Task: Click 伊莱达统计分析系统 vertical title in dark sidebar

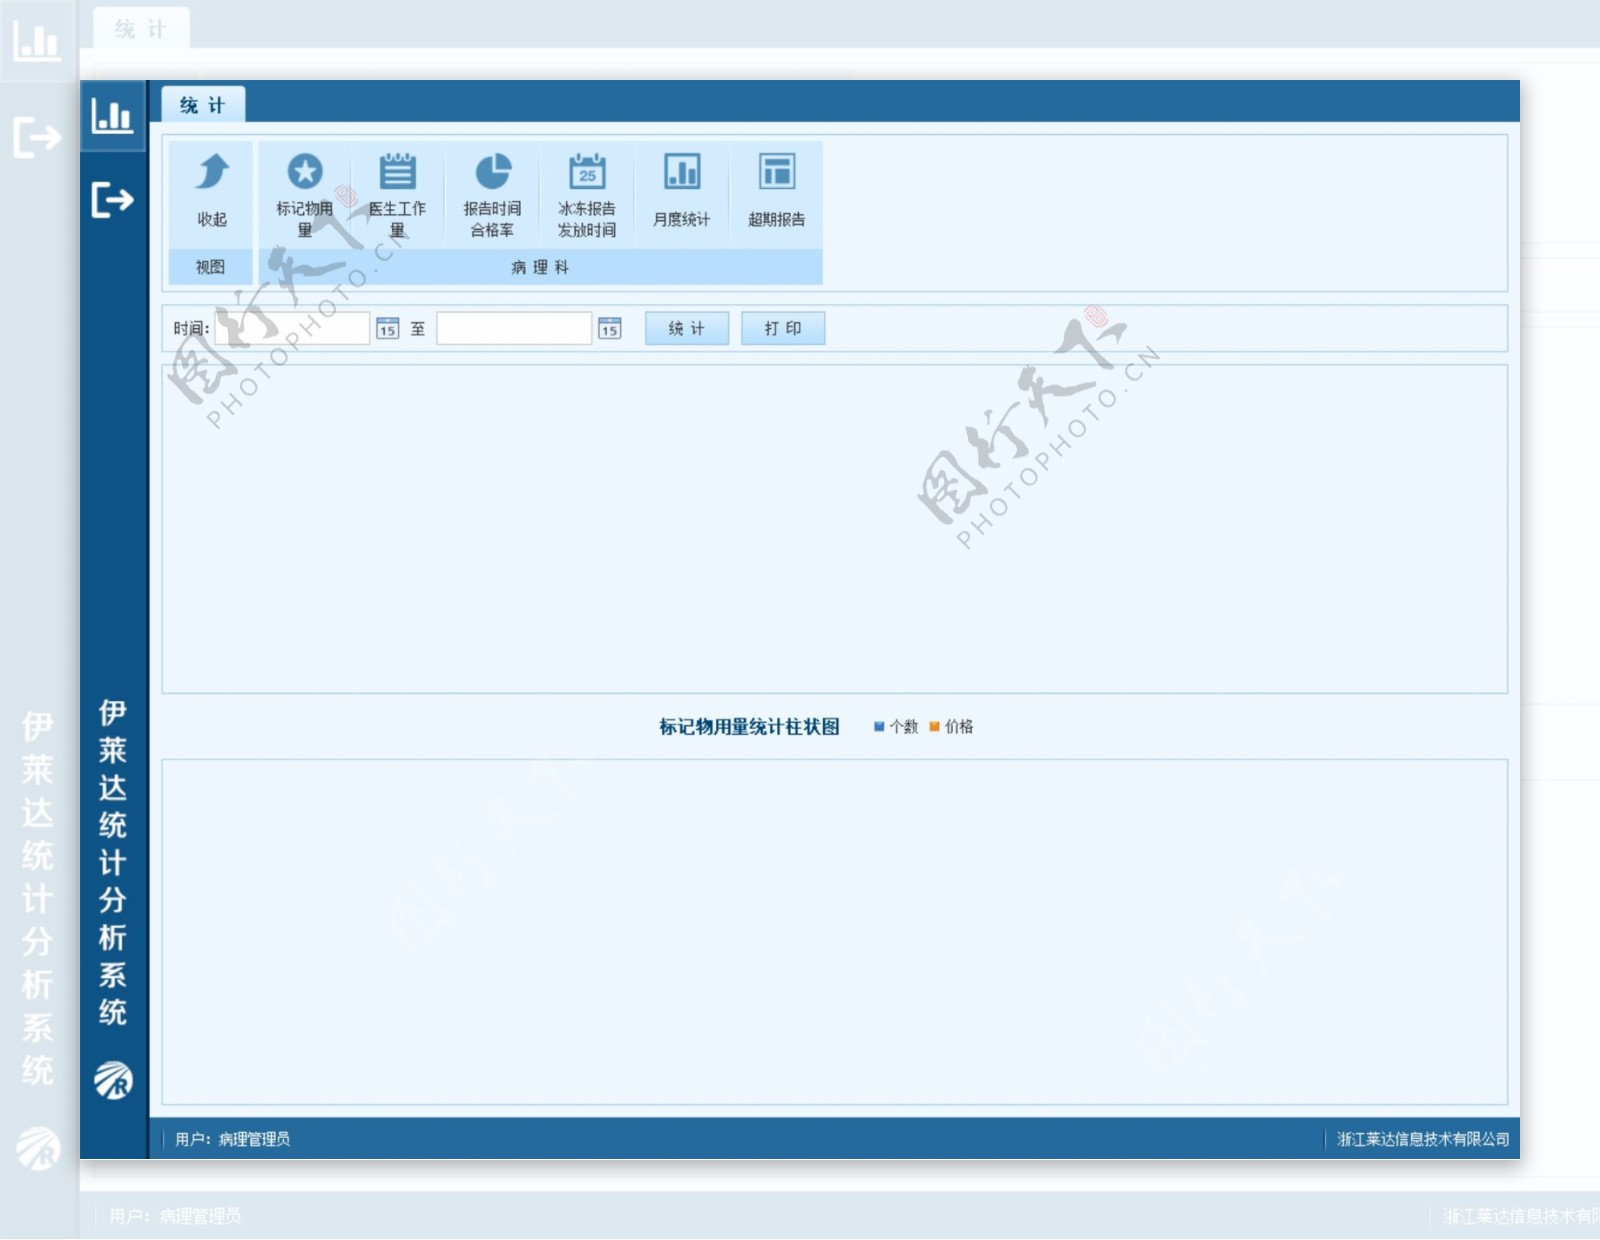Action: [113, 862]
